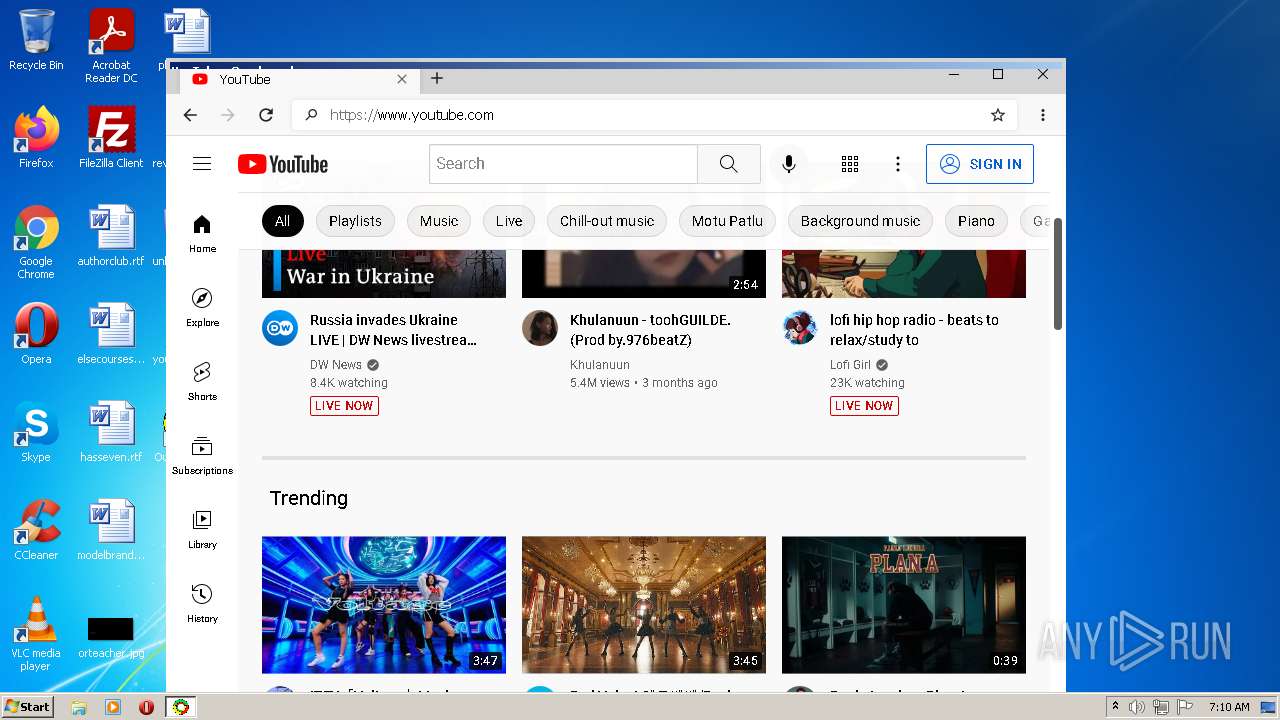Click the taskbar volume speaker icon
This screenshot has width=1280, height=720.
pyautogui.click(x=1137, y=707)
